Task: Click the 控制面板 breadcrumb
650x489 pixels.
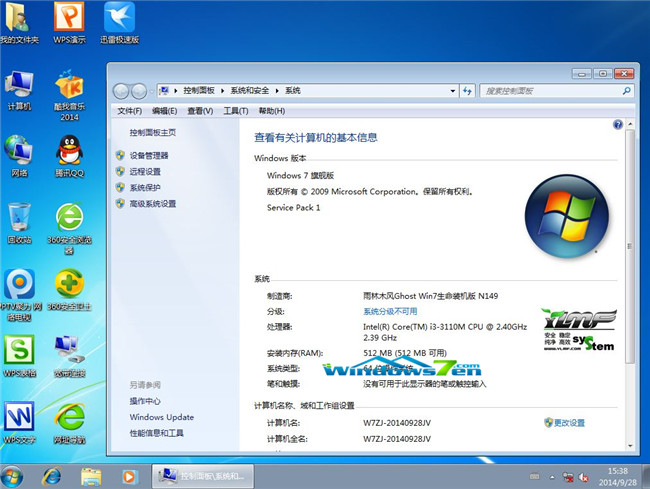Action: coord(199,91)
